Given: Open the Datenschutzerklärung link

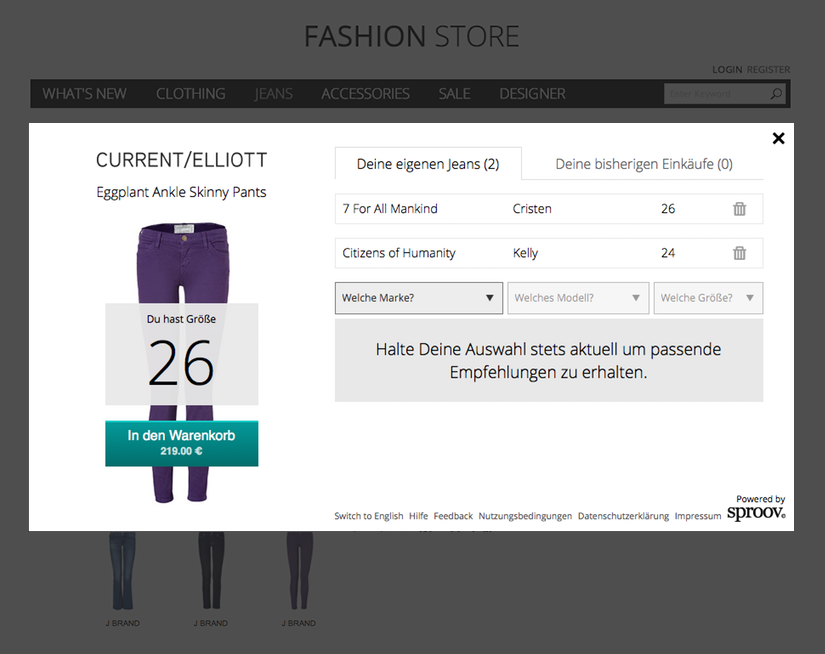Looking at the screenshot, I should point(623,516).
